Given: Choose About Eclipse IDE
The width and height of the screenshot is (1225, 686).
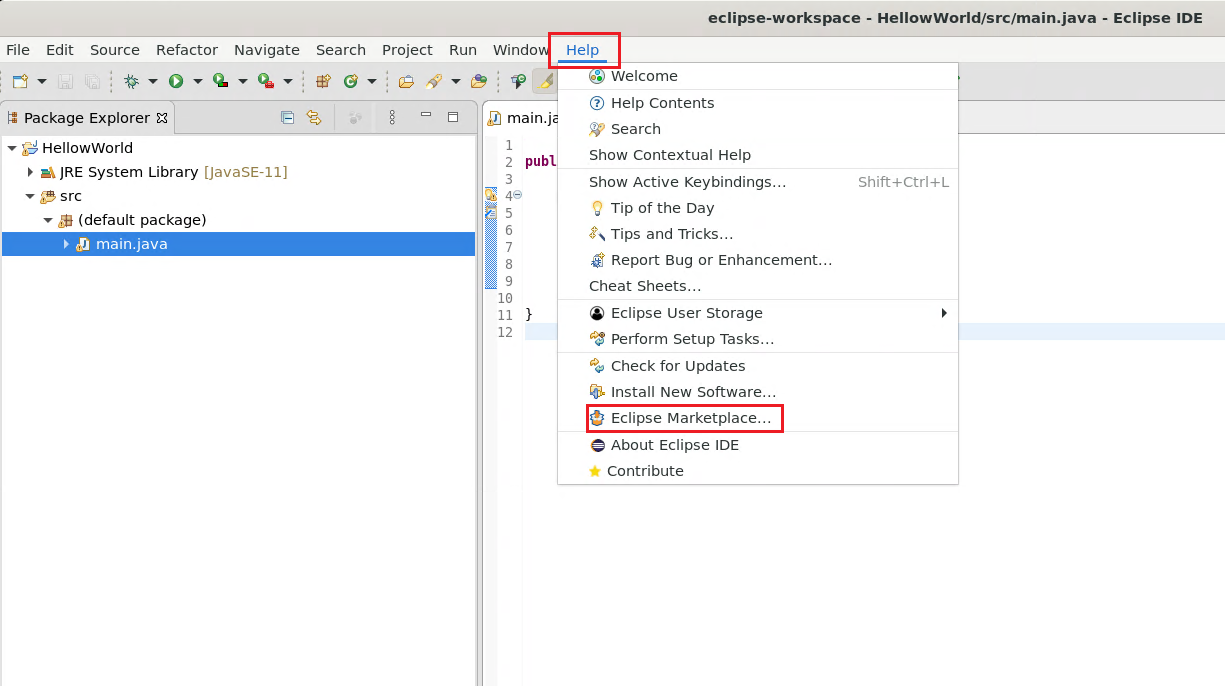Looking at the screenshot, I should tap(758, 445).
